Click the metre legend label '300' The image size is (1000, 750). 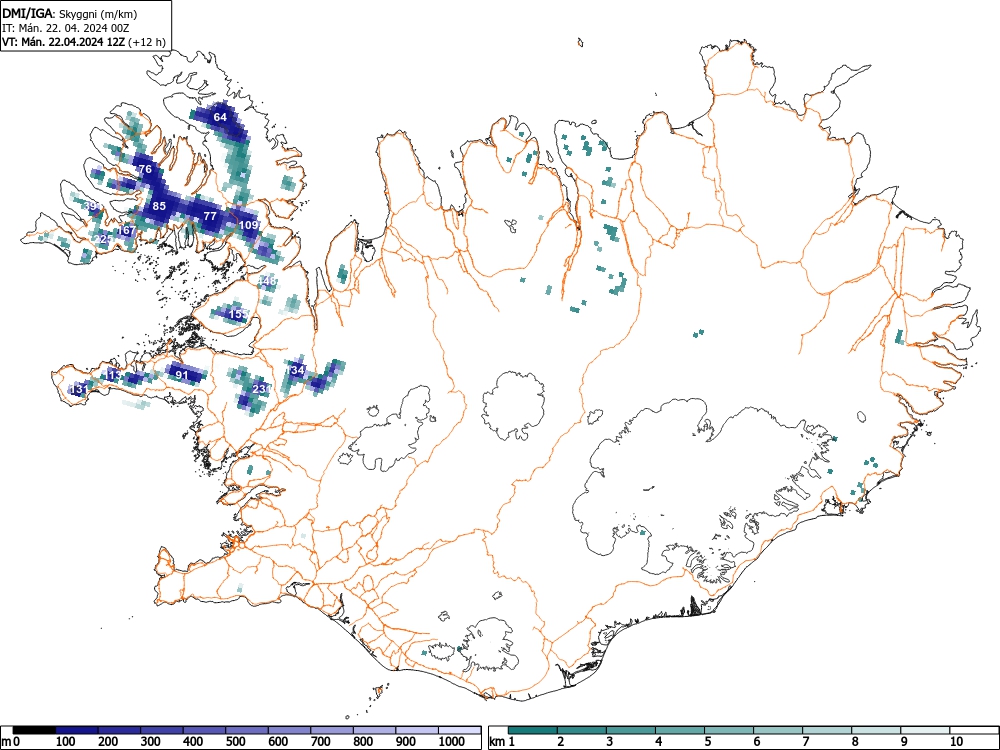pyautogui.click(x=151, y=741)
